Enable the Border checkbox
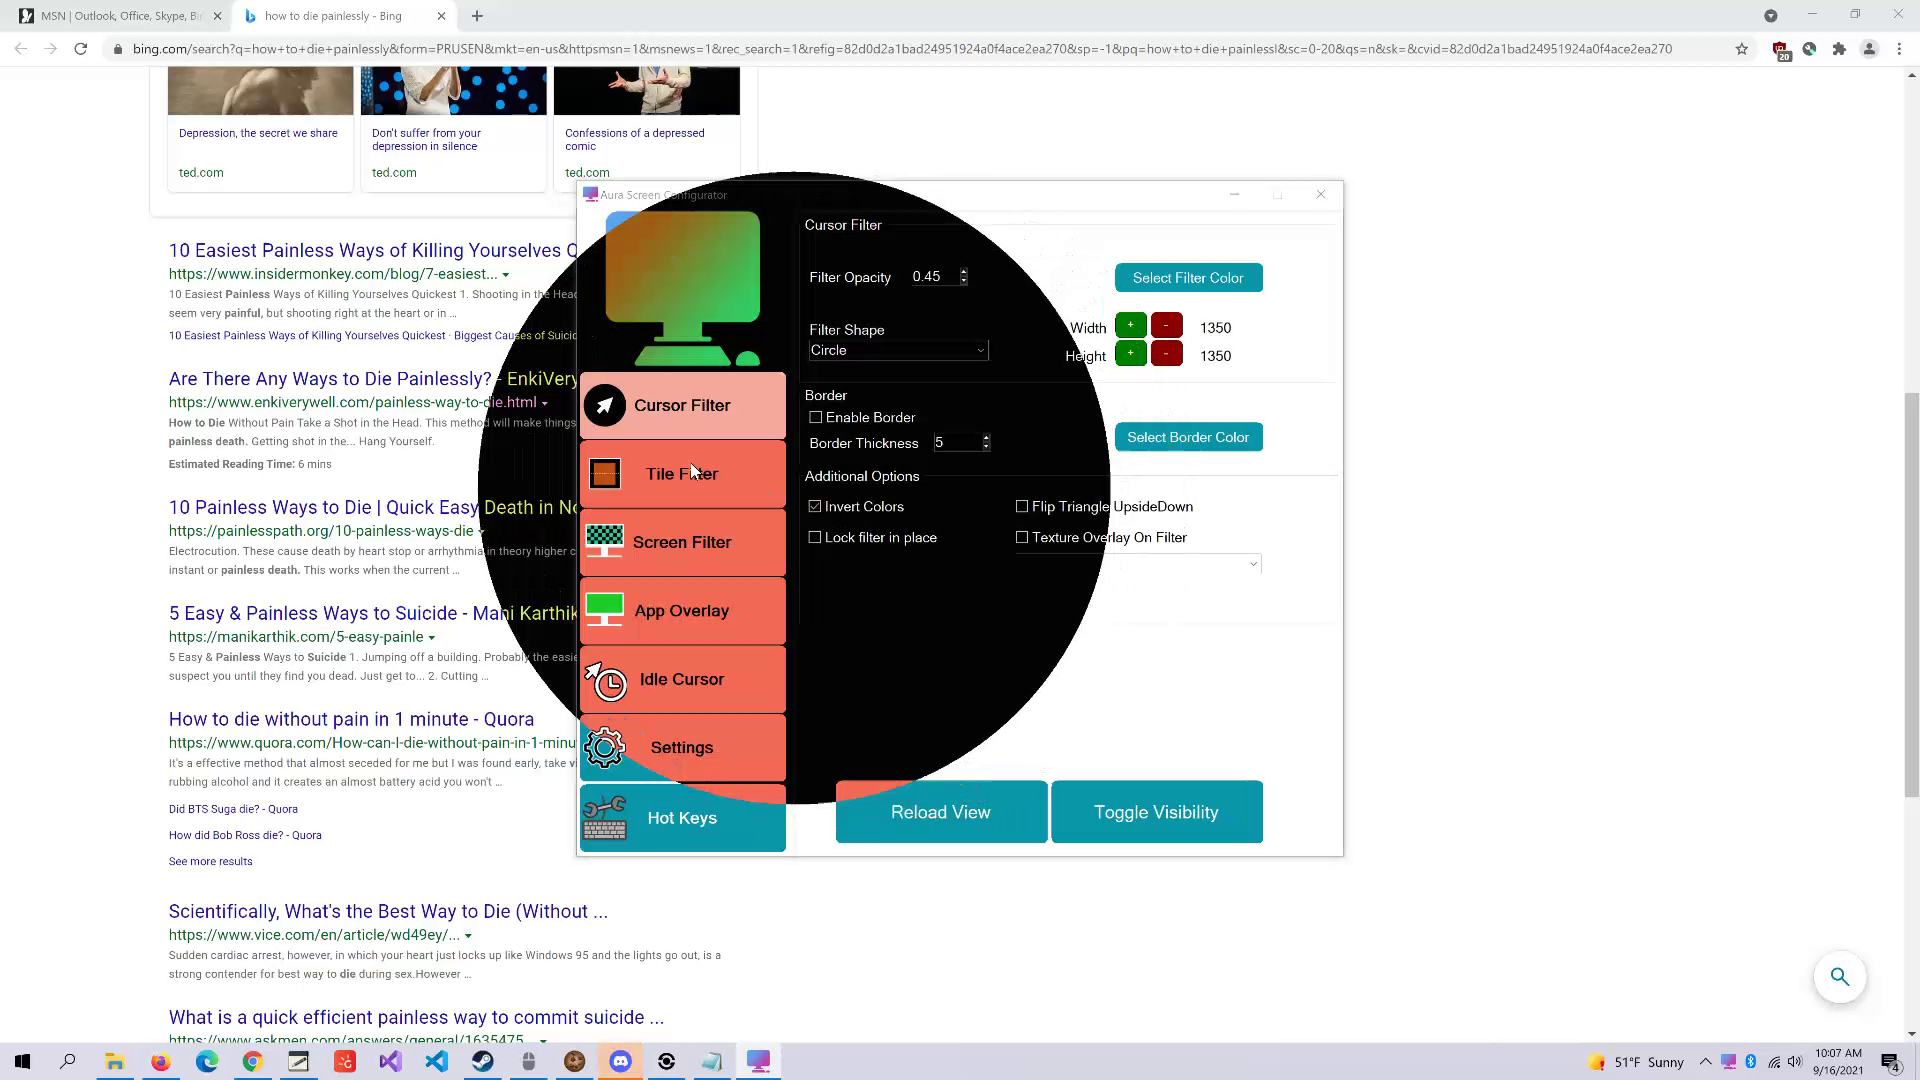 (816, 418)
